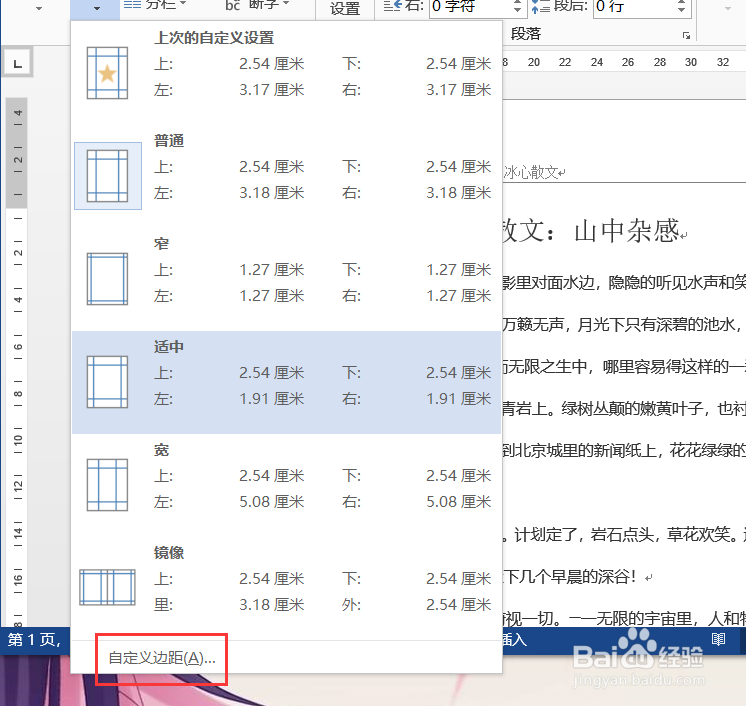This screenshot has width=746, height=706.
Task: Choose the 普通 normal margins preset icon
Action: (108, 176)
